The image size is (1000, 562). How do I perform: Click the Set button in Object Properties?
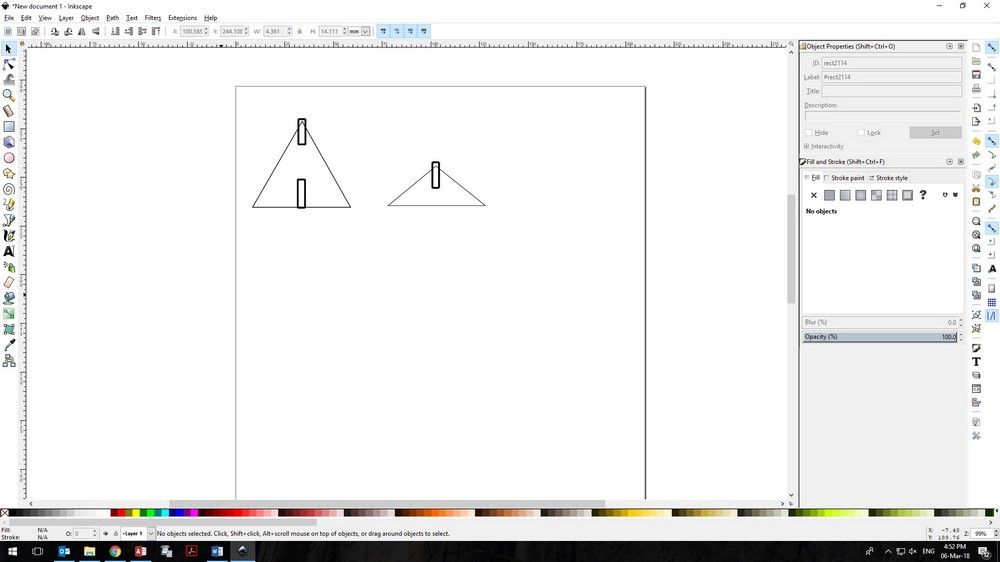[x=935, y=133]
